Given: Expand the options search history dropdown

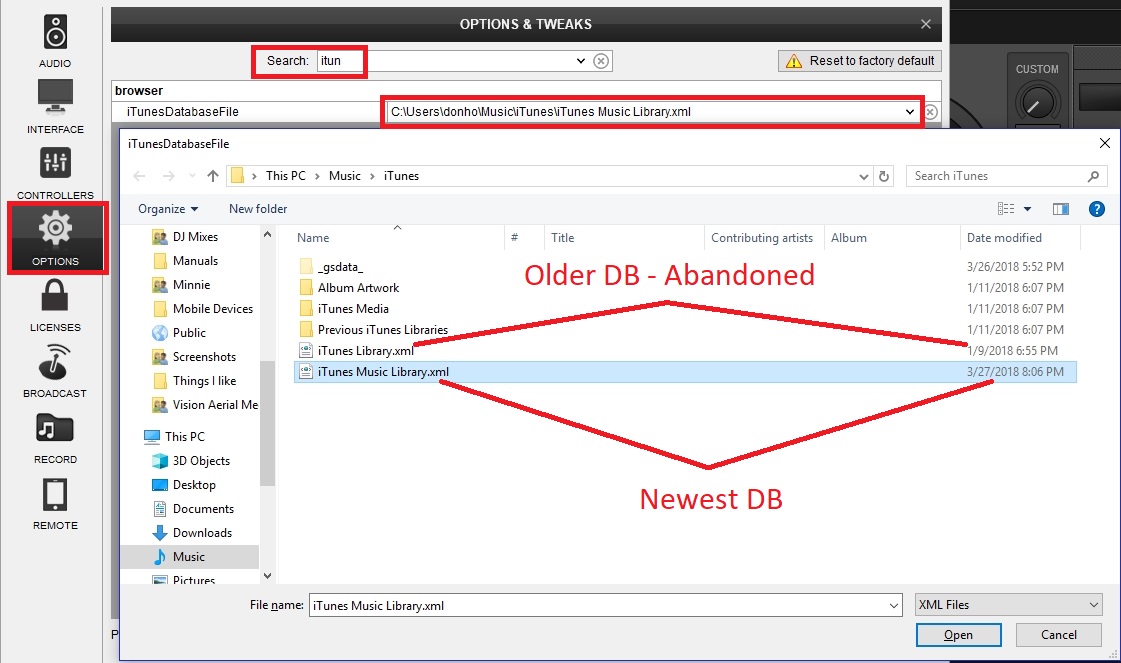Looking at the screenshot, I should coord(581,61).
